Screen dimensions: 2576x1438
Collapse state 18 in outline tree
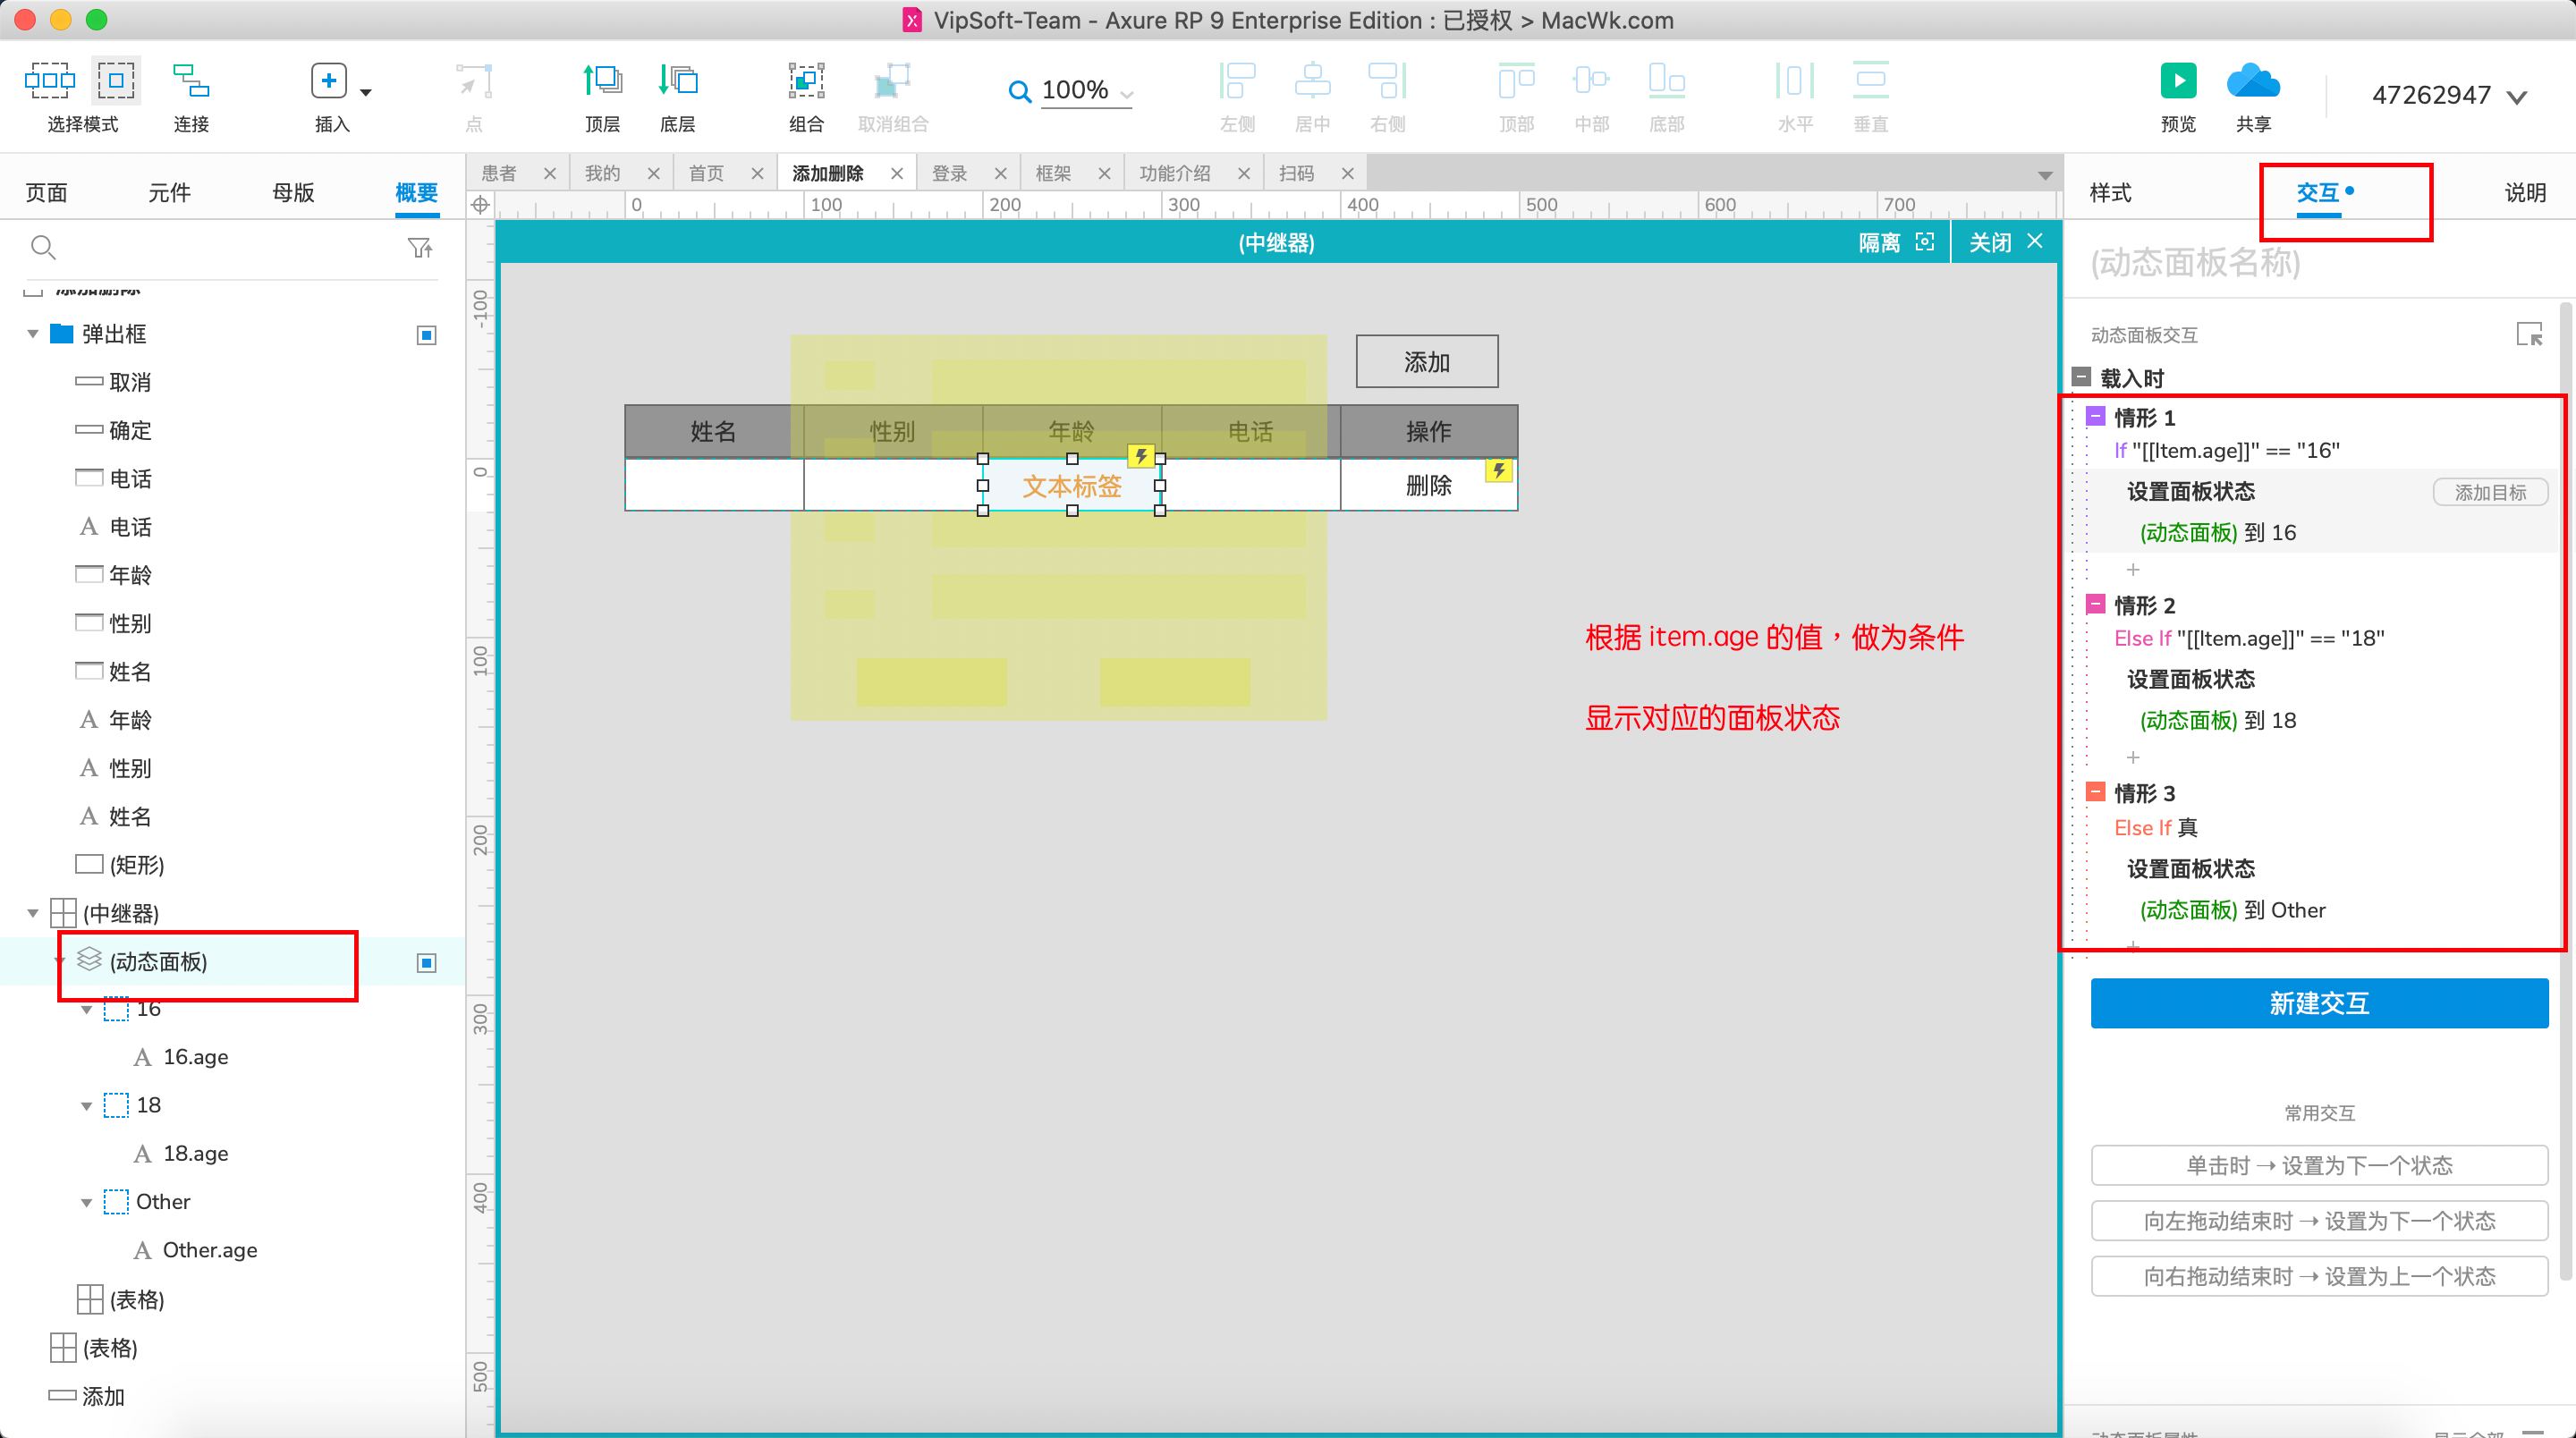(x=87, y=1106)
